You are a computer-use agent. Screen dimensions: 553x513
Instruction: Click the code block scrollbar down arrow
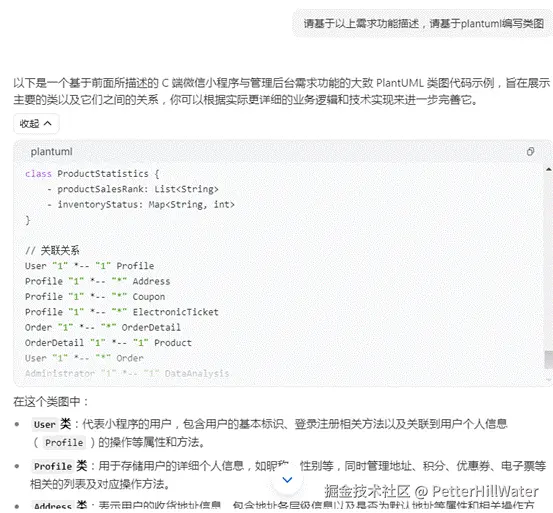click(x=548, y=379)
